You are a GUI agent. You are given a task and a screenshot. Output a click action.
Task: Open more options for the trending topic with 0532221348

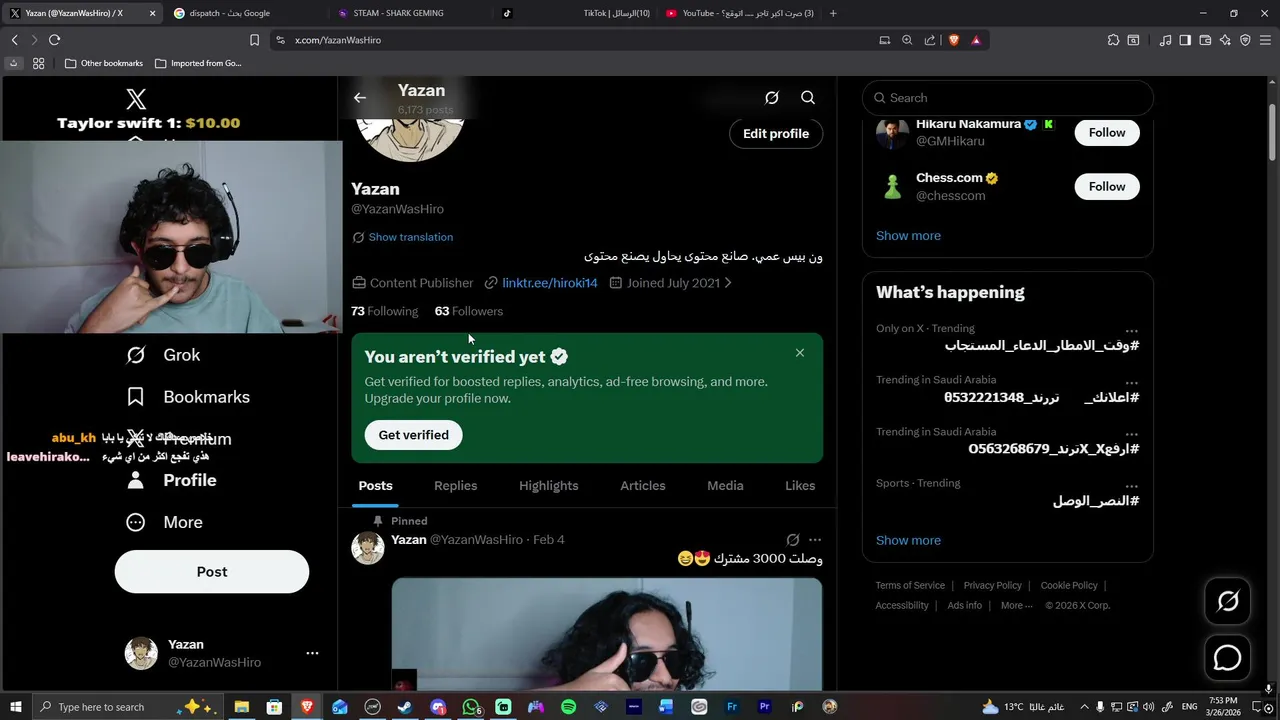click(1131, 383)
